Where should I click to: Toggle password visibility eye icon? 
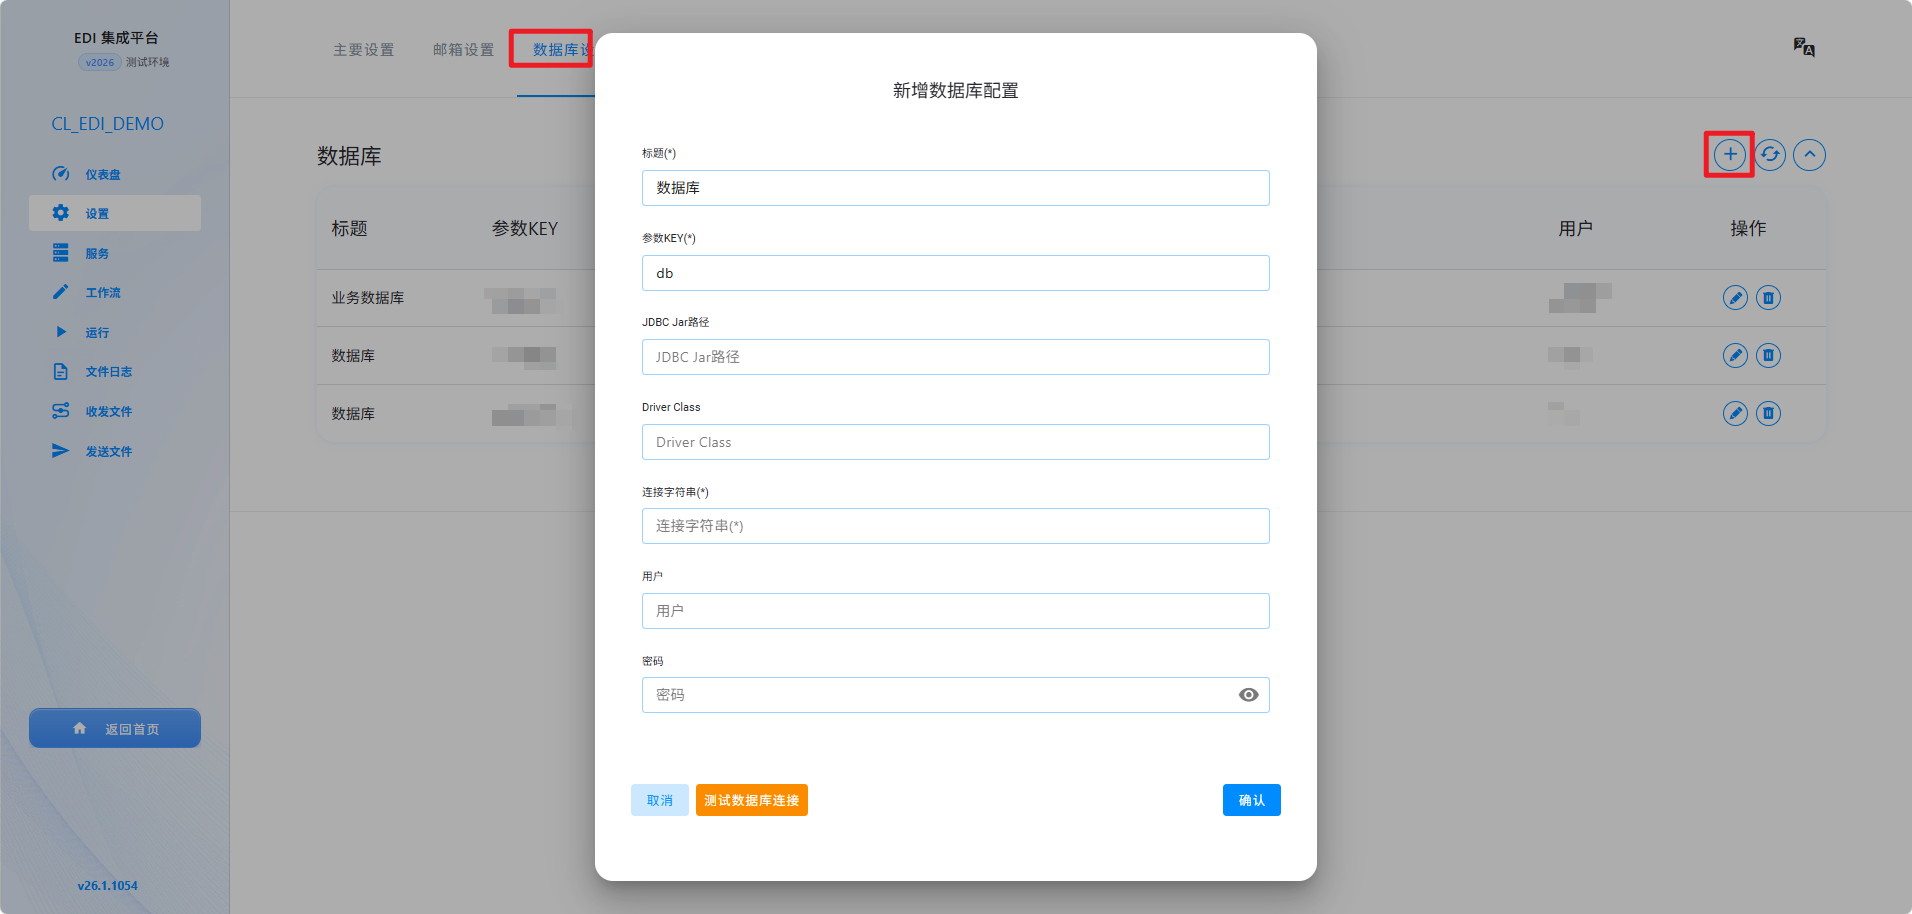1248,695
